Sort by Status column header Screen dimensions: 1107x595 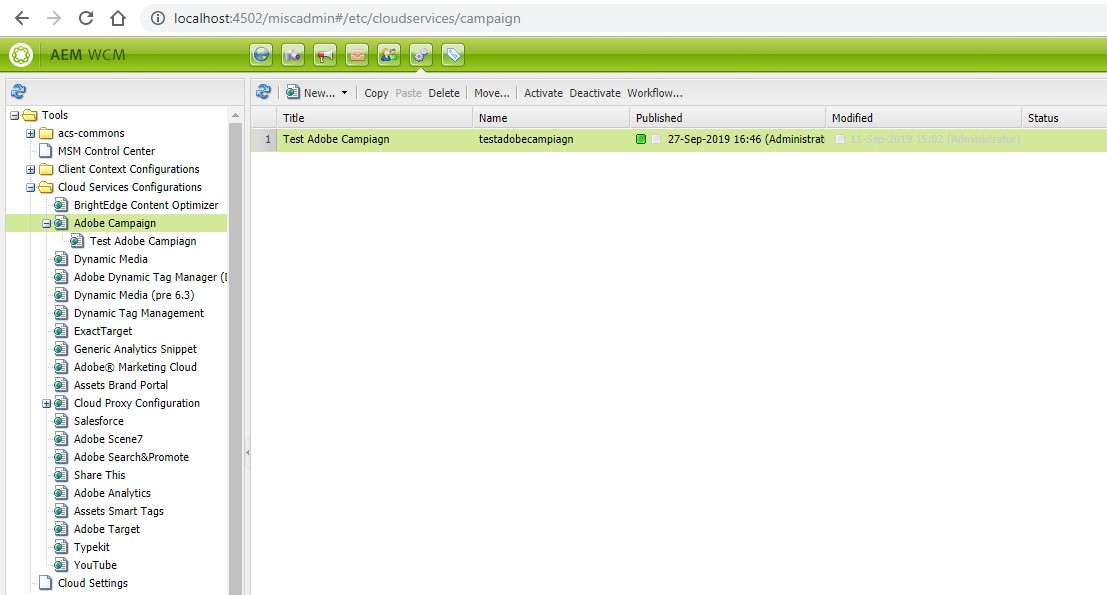click(1064, 118)
